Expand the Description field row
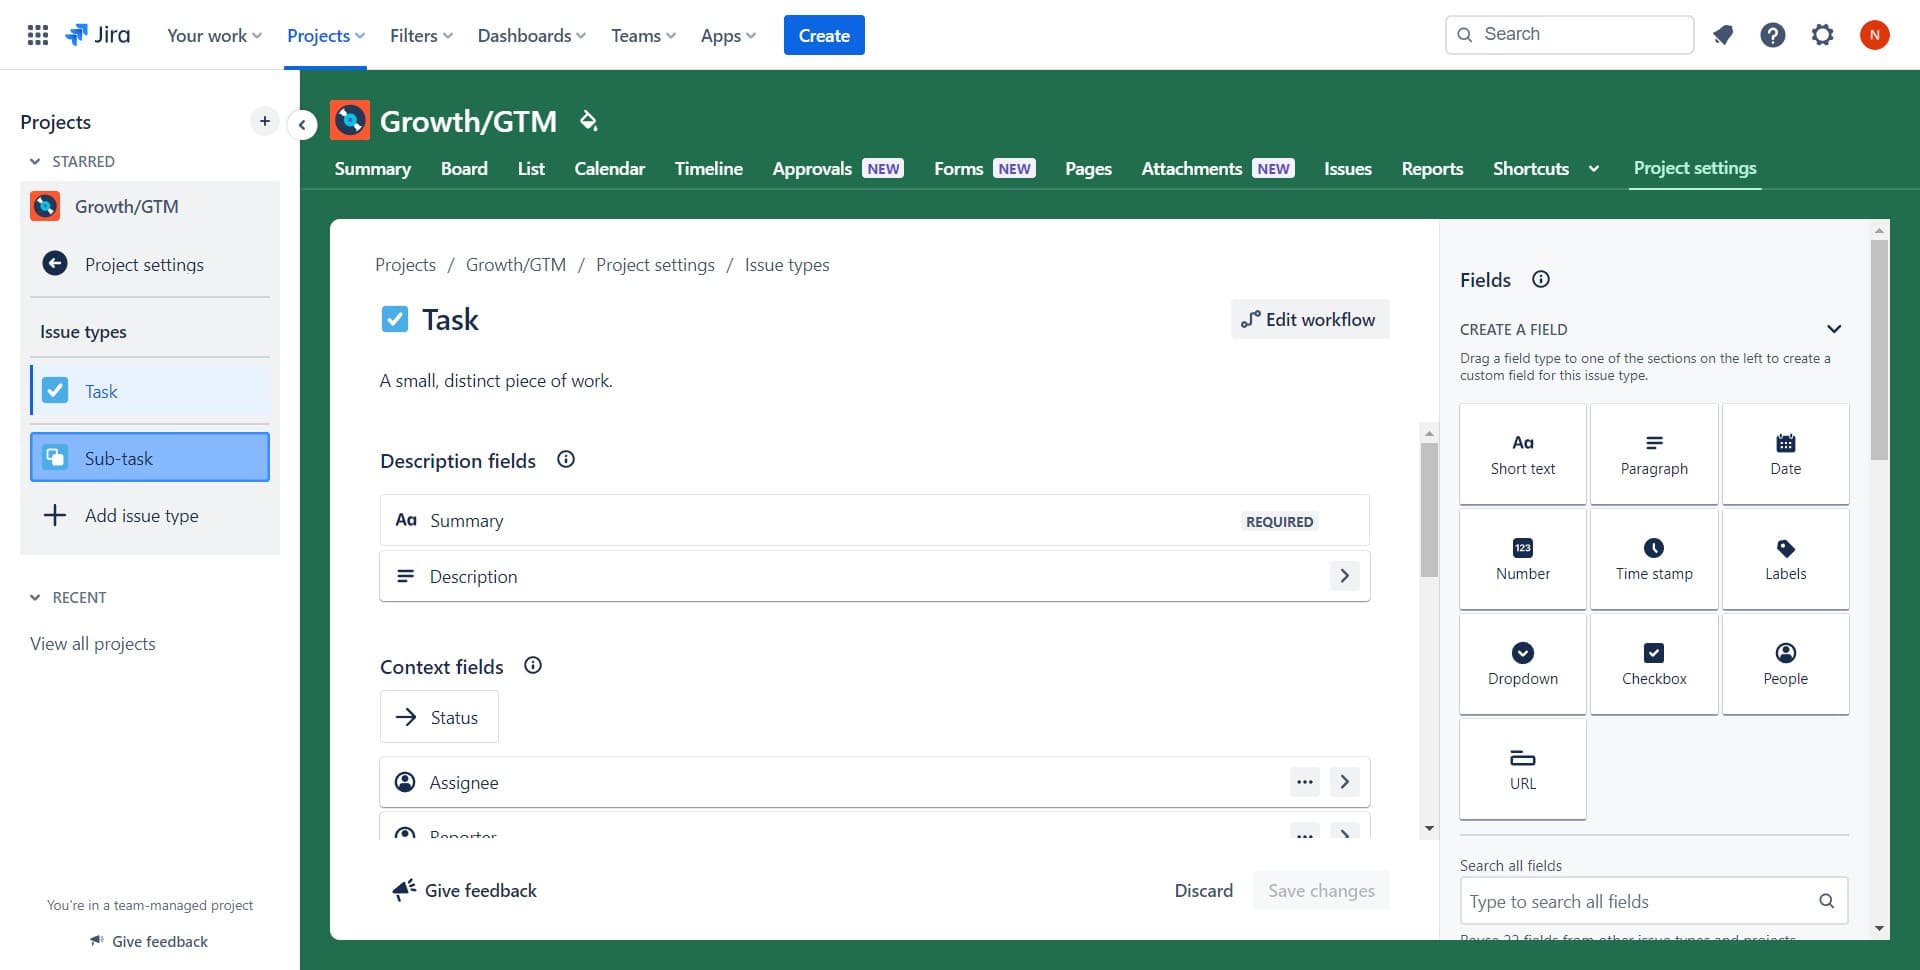This screenshot has width=1920, height=970. coord(1344,576)
